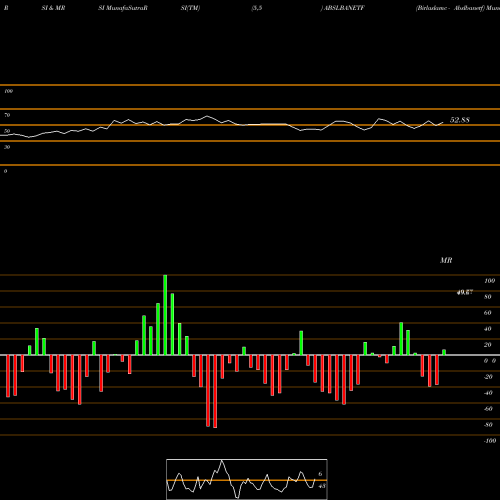Click the MR axis label -60
Image resolution: width=500 pixels, height=500 pixels.
[488, 409]
